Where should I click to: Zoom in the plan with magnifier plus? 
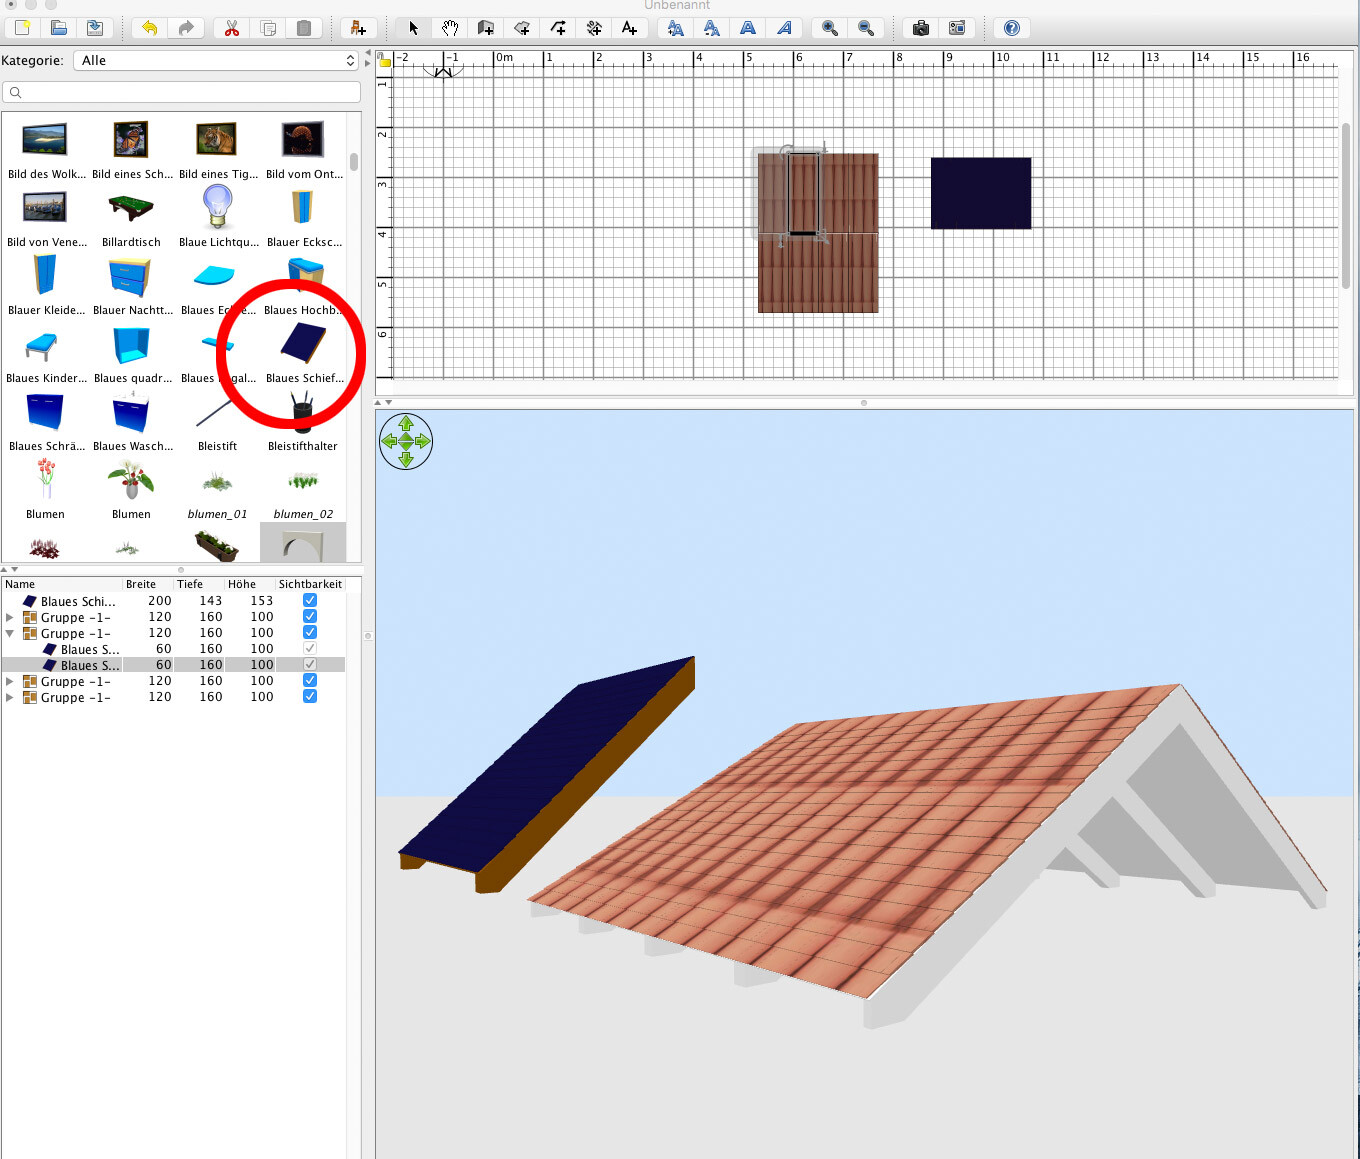[x=830, y=28]
